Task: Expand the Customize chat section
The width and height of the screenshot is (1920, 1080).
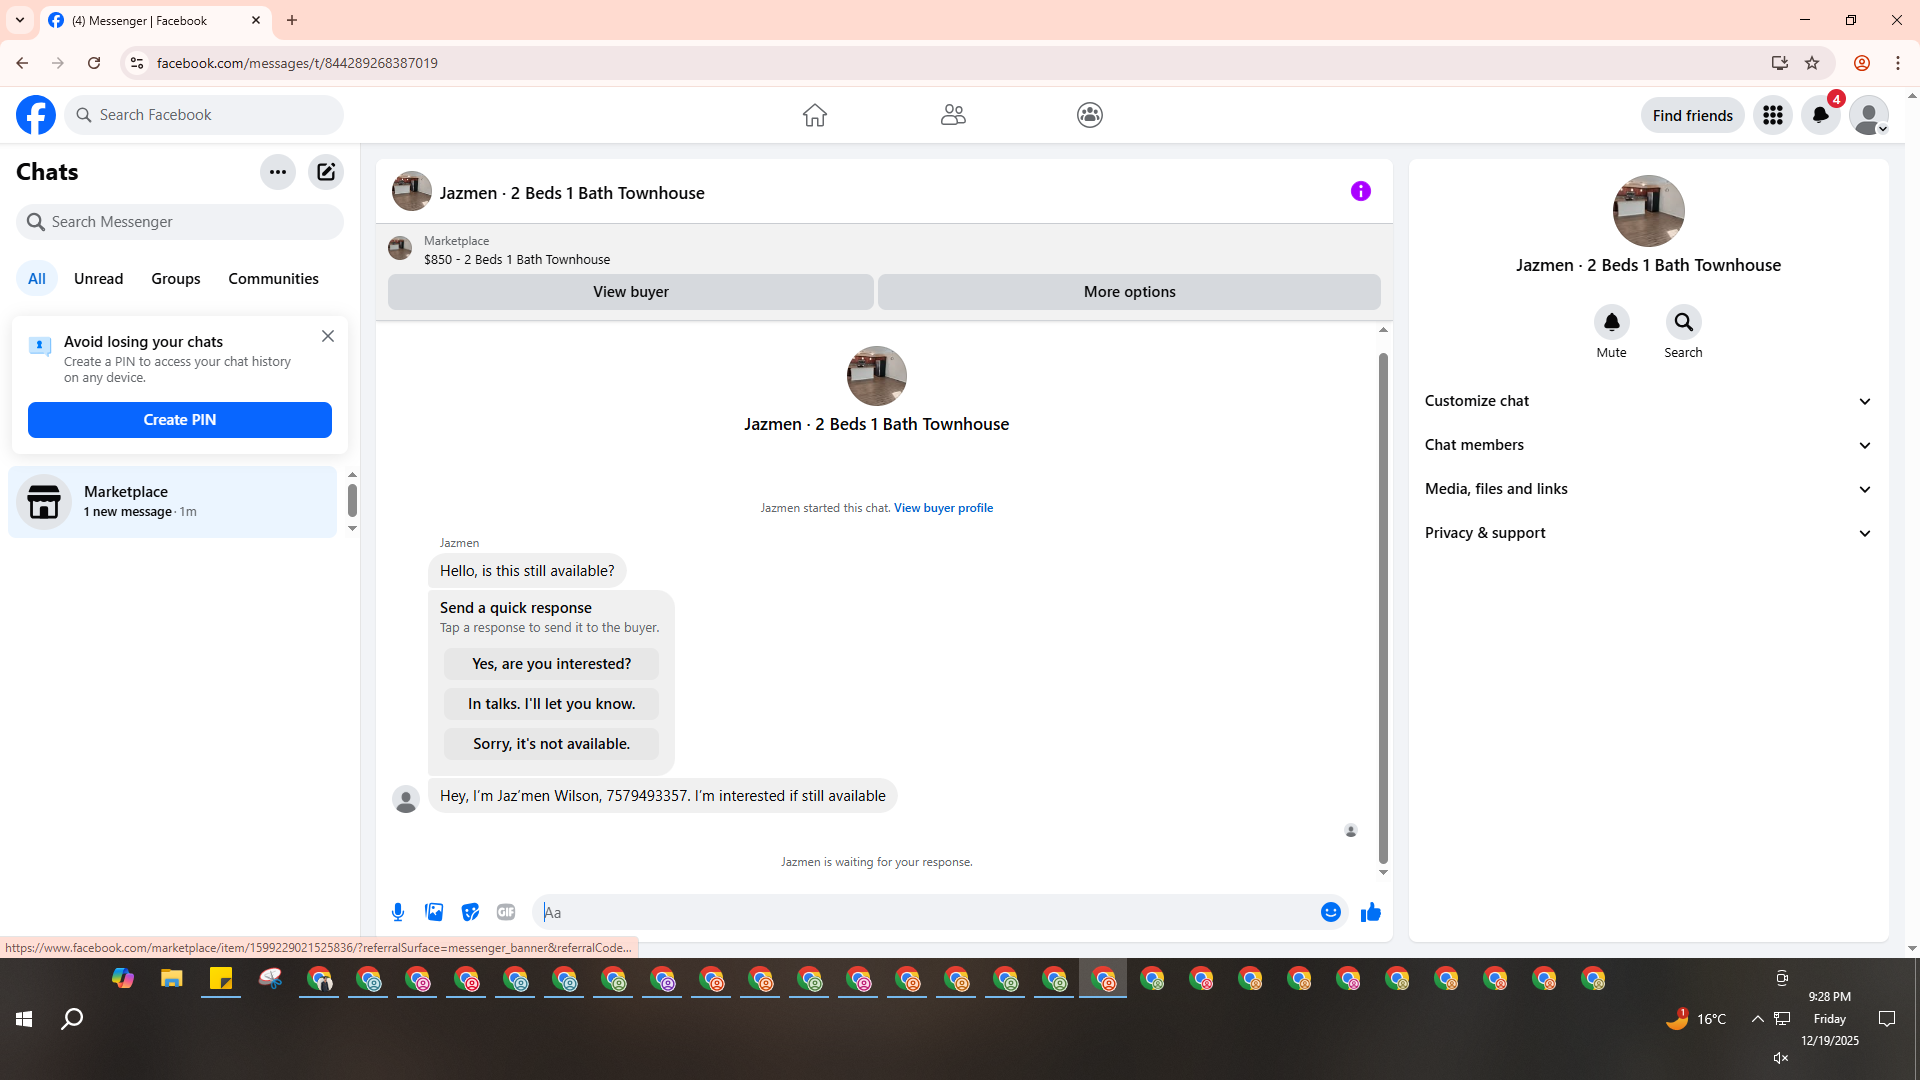Action: (x=1647, y=401)
